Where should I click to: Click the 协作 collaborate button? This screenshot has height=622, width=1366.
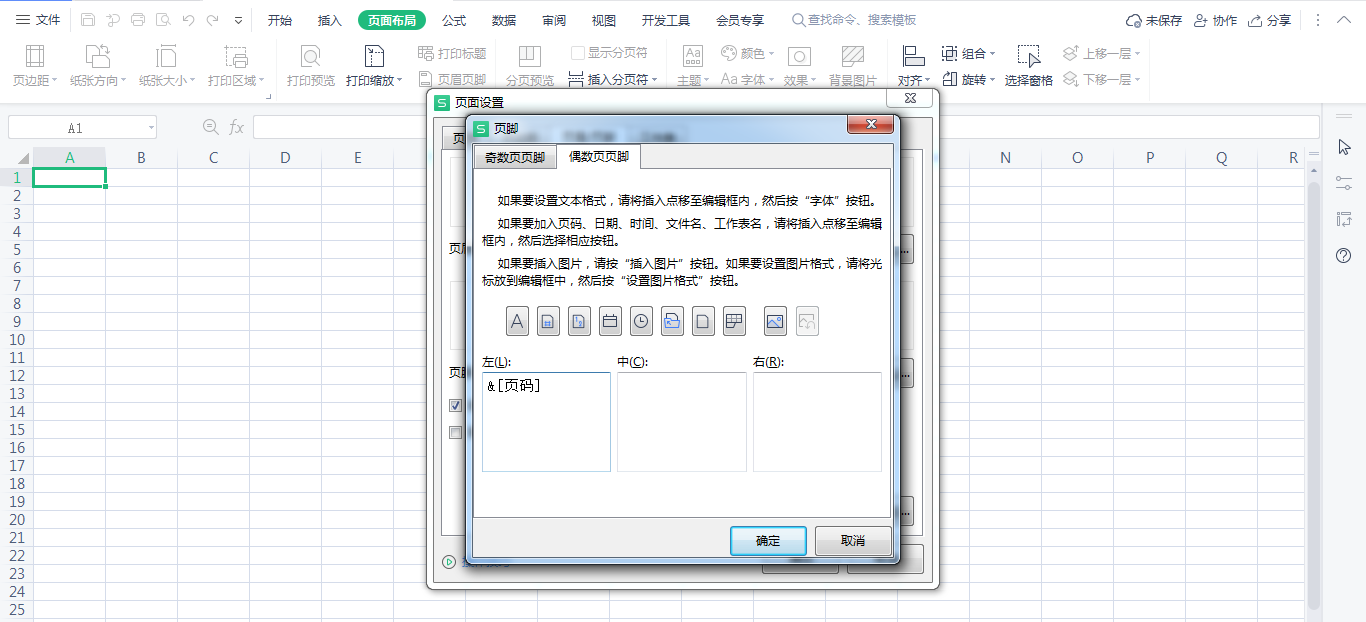(1215, 20)
